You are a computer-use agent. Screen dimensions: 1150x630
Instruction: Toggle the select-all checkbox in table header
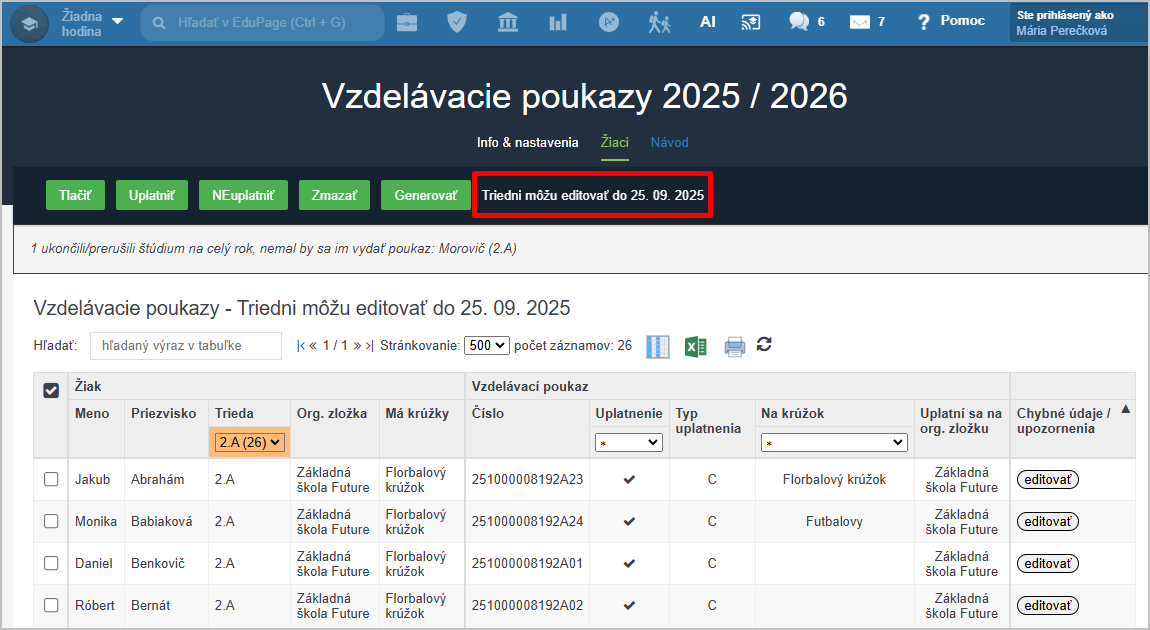(x=51, y=391)
